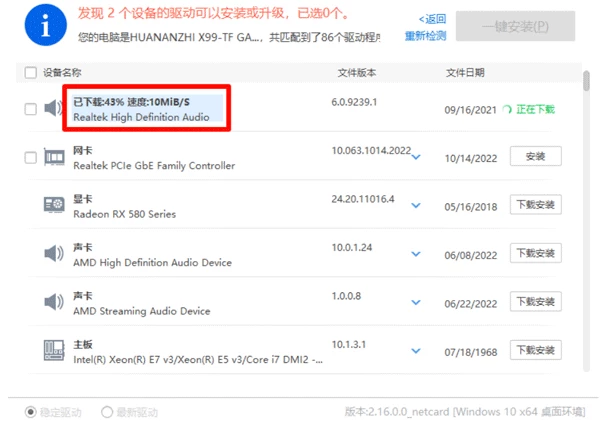The image size is (600, 425).
Task: Click the 重新检测 re-detect link
Action: (x=426, y=36)
